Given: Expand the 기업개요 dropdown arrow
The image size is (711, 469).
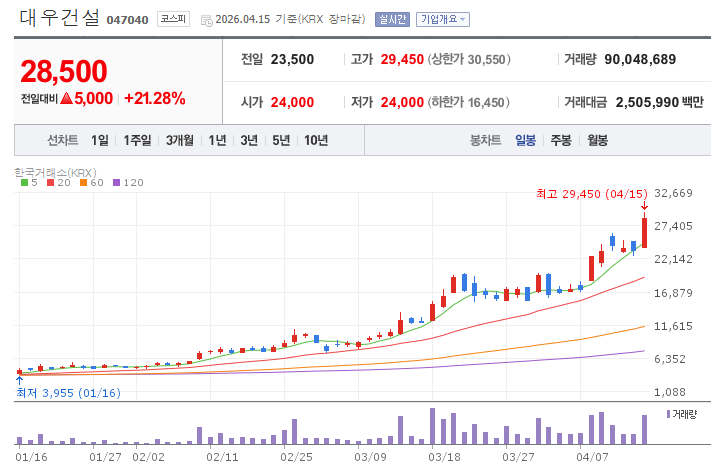Looking at the screenshot, I should pos(463,20).
